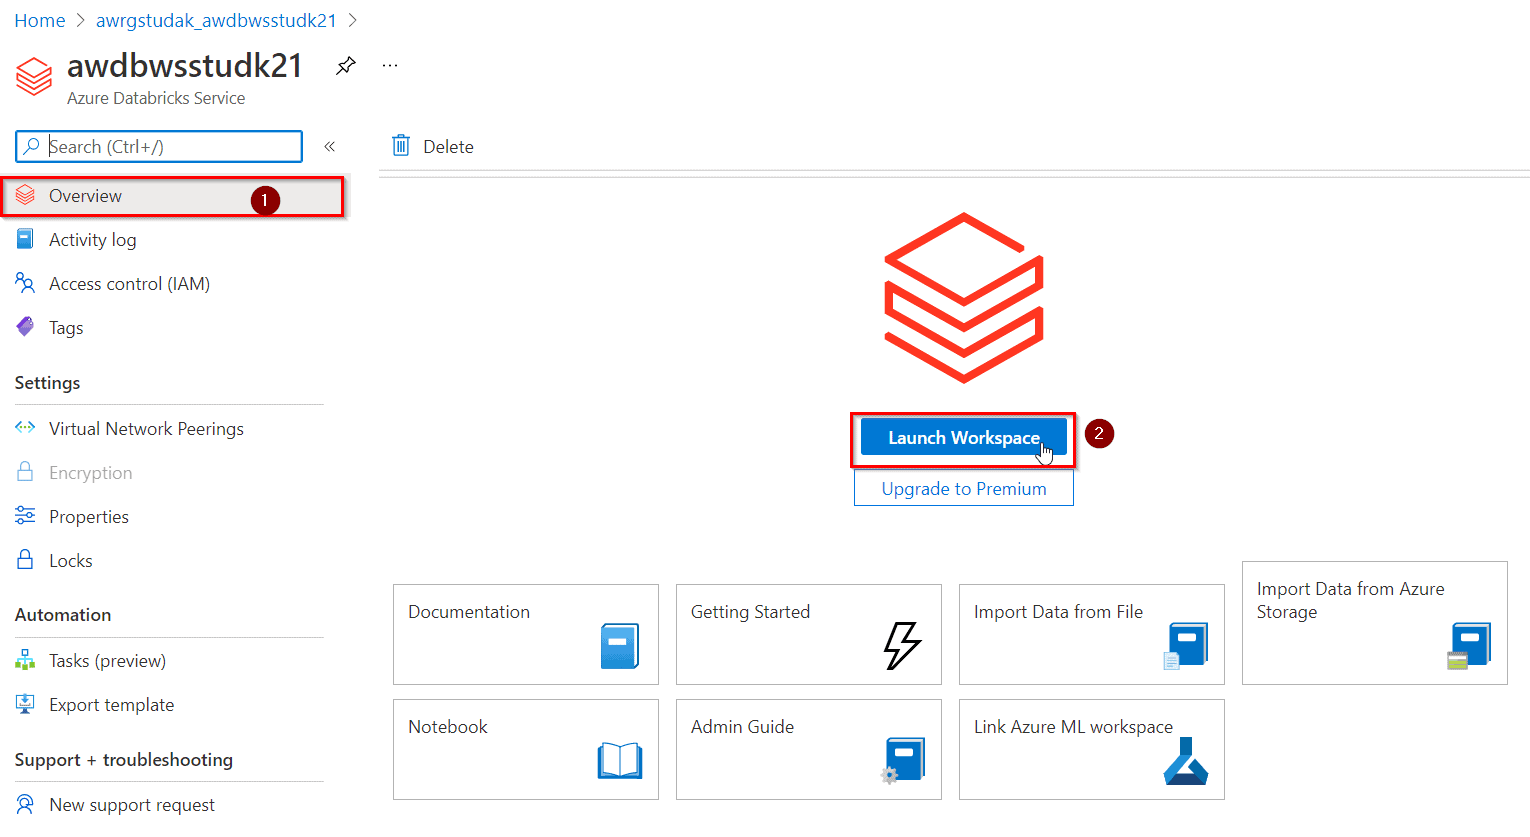Switch to the Overview section
This screenshot has width=1530, height=837.
point(85,195)
